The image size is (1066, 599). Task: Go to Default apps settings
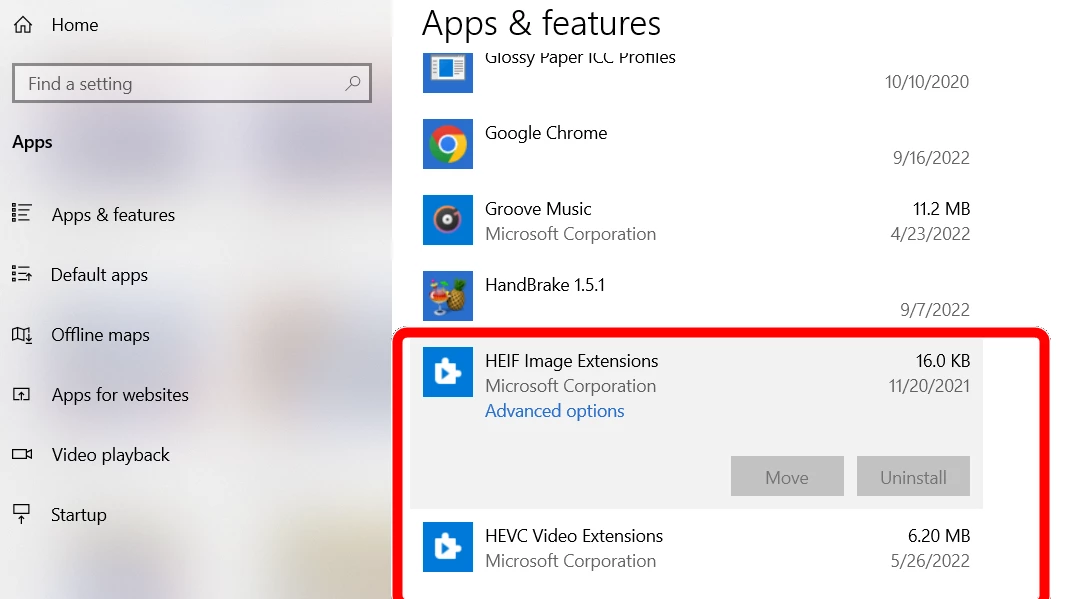[x=99, y=275]
